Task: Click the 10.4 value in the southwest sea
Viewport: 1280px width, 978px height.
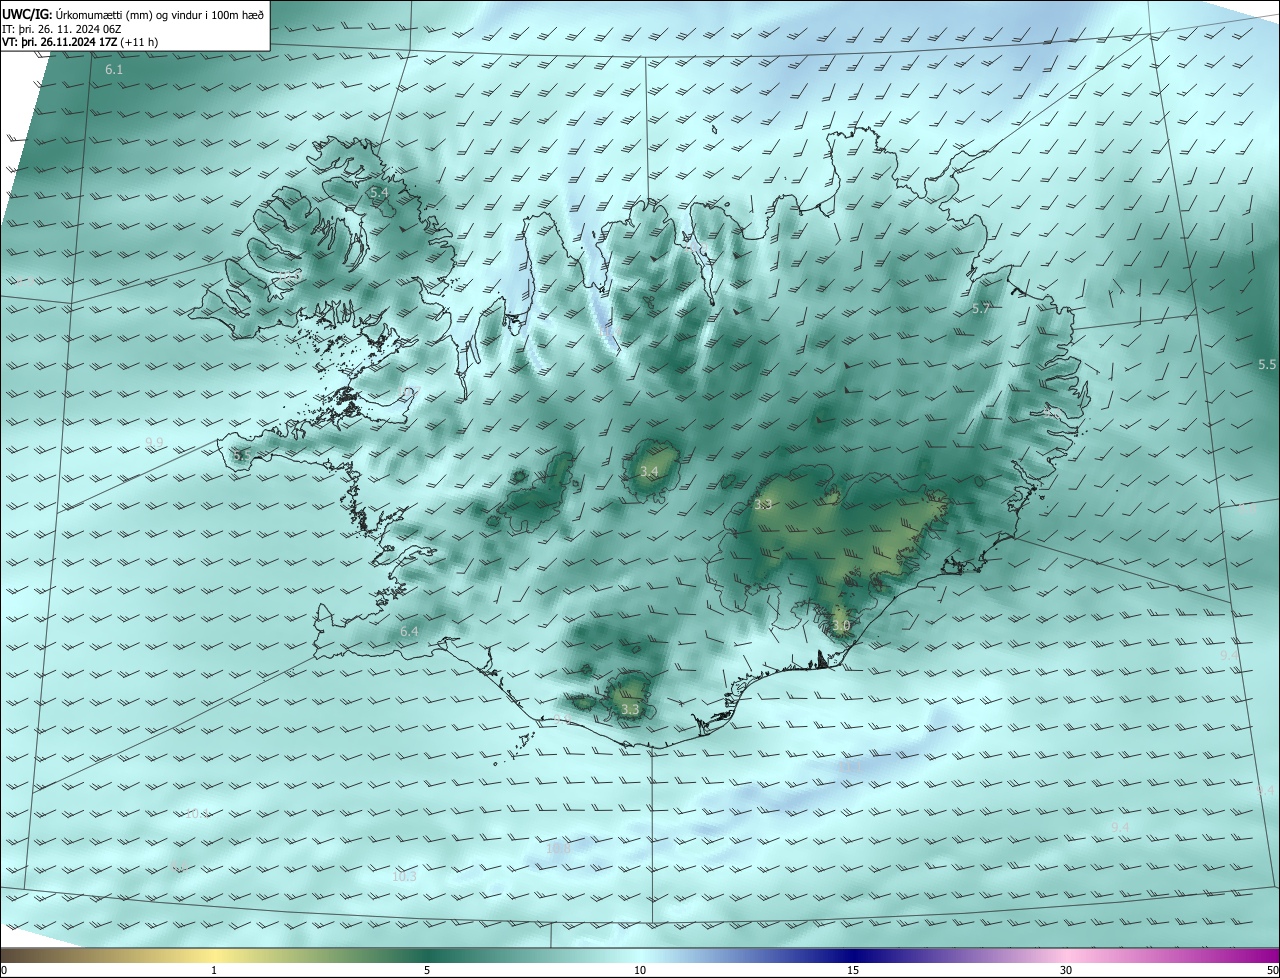Action: 196,814
